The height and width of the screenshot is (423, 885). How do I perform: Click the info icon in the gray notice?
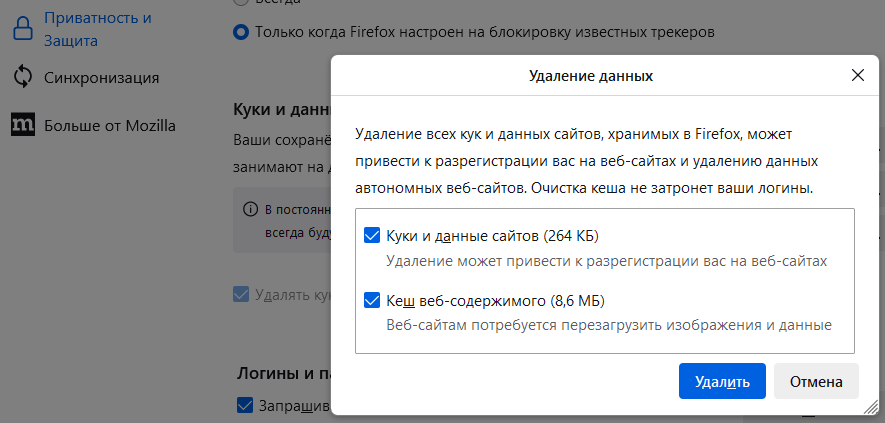[x=249, y=210]
